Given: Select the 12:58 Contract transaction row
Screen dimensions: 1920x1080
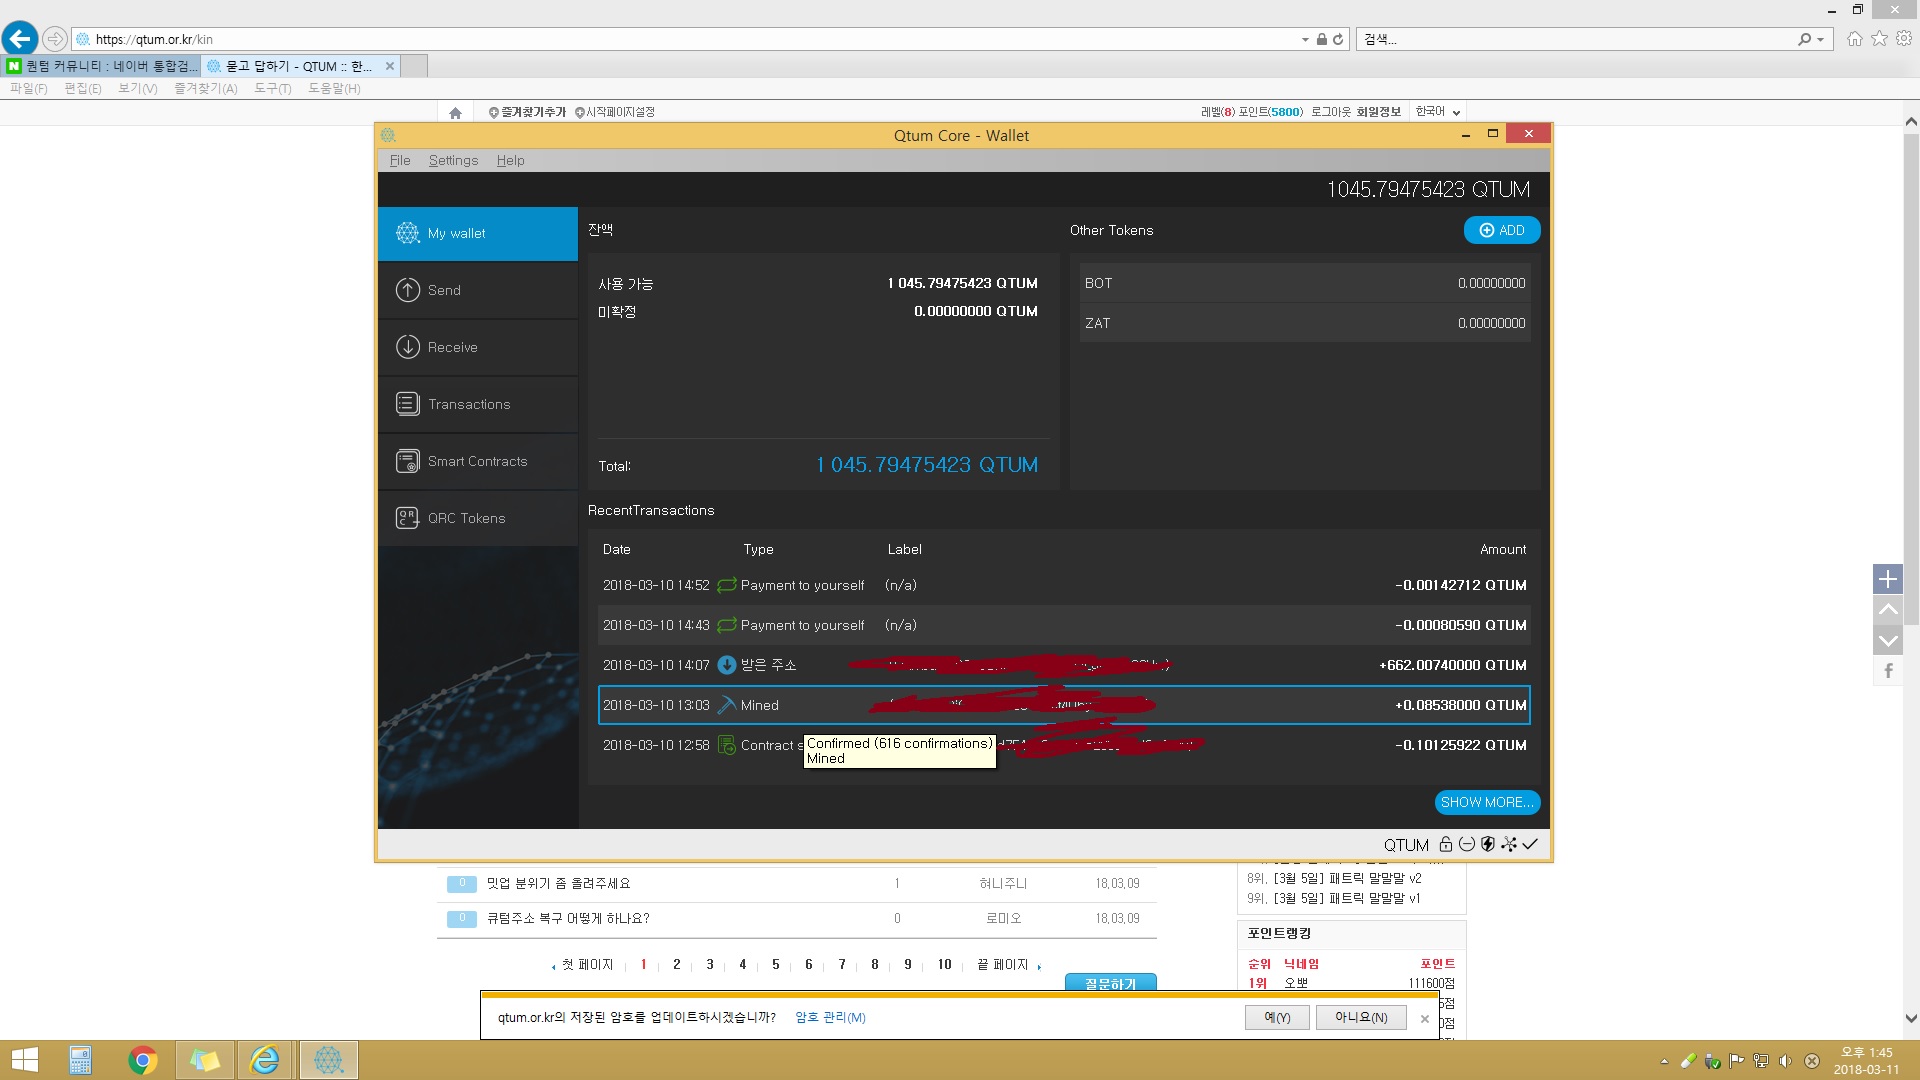Looking at the screenshot, I should pos(1064,745).
